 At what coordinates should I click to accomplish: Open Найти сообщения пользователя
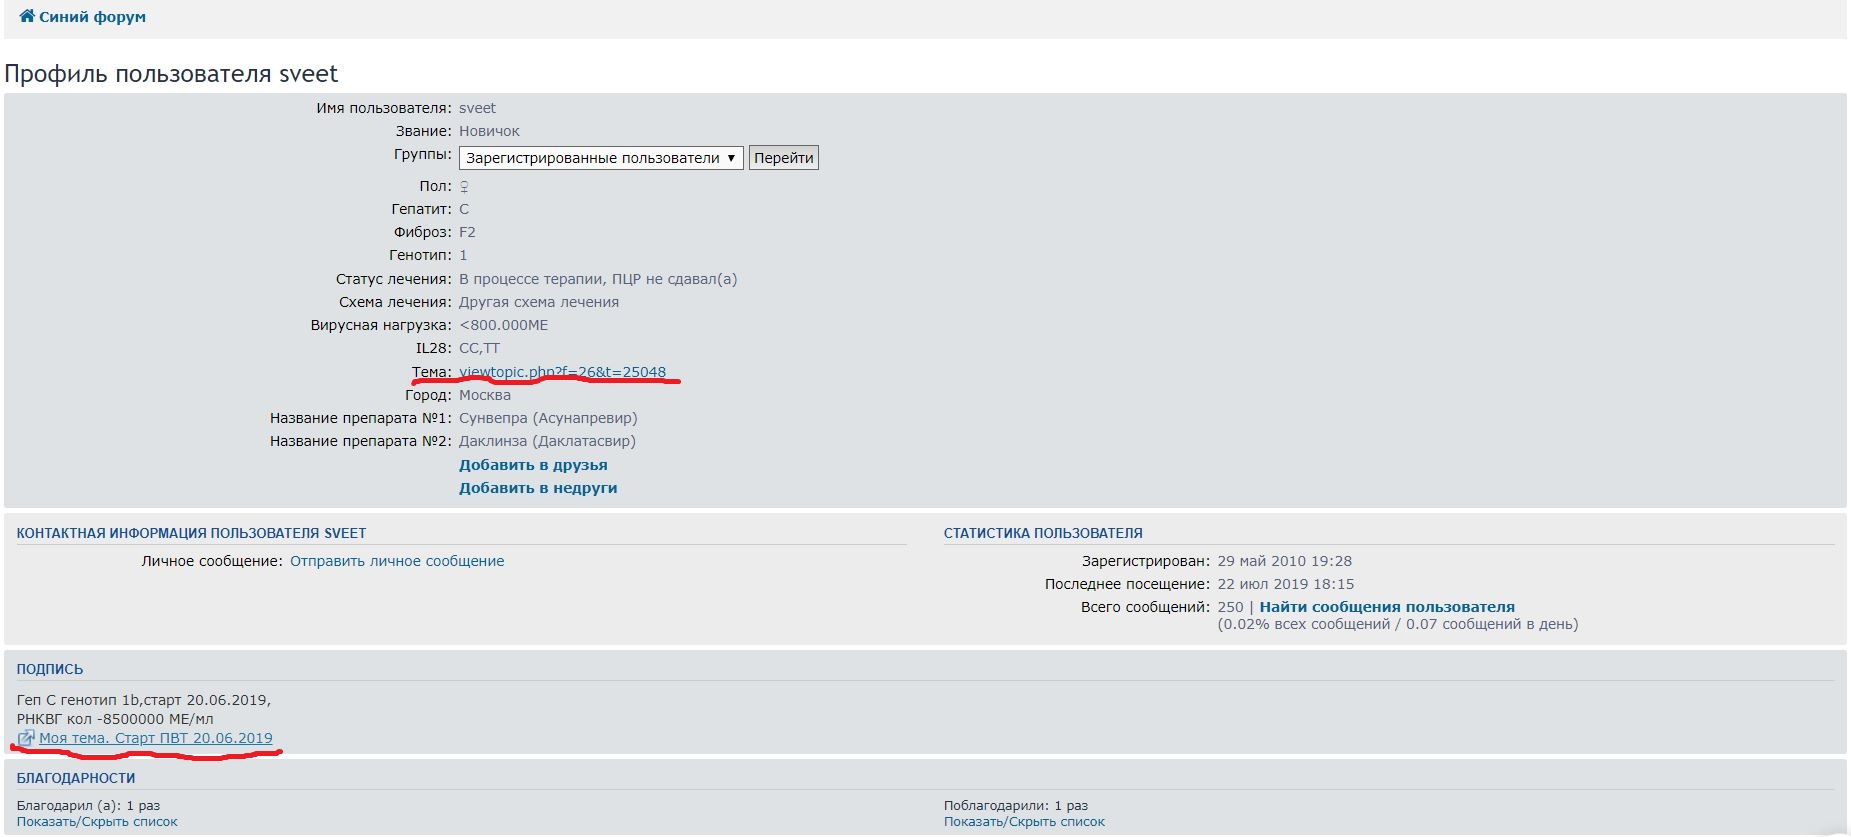pos(1386,607)
